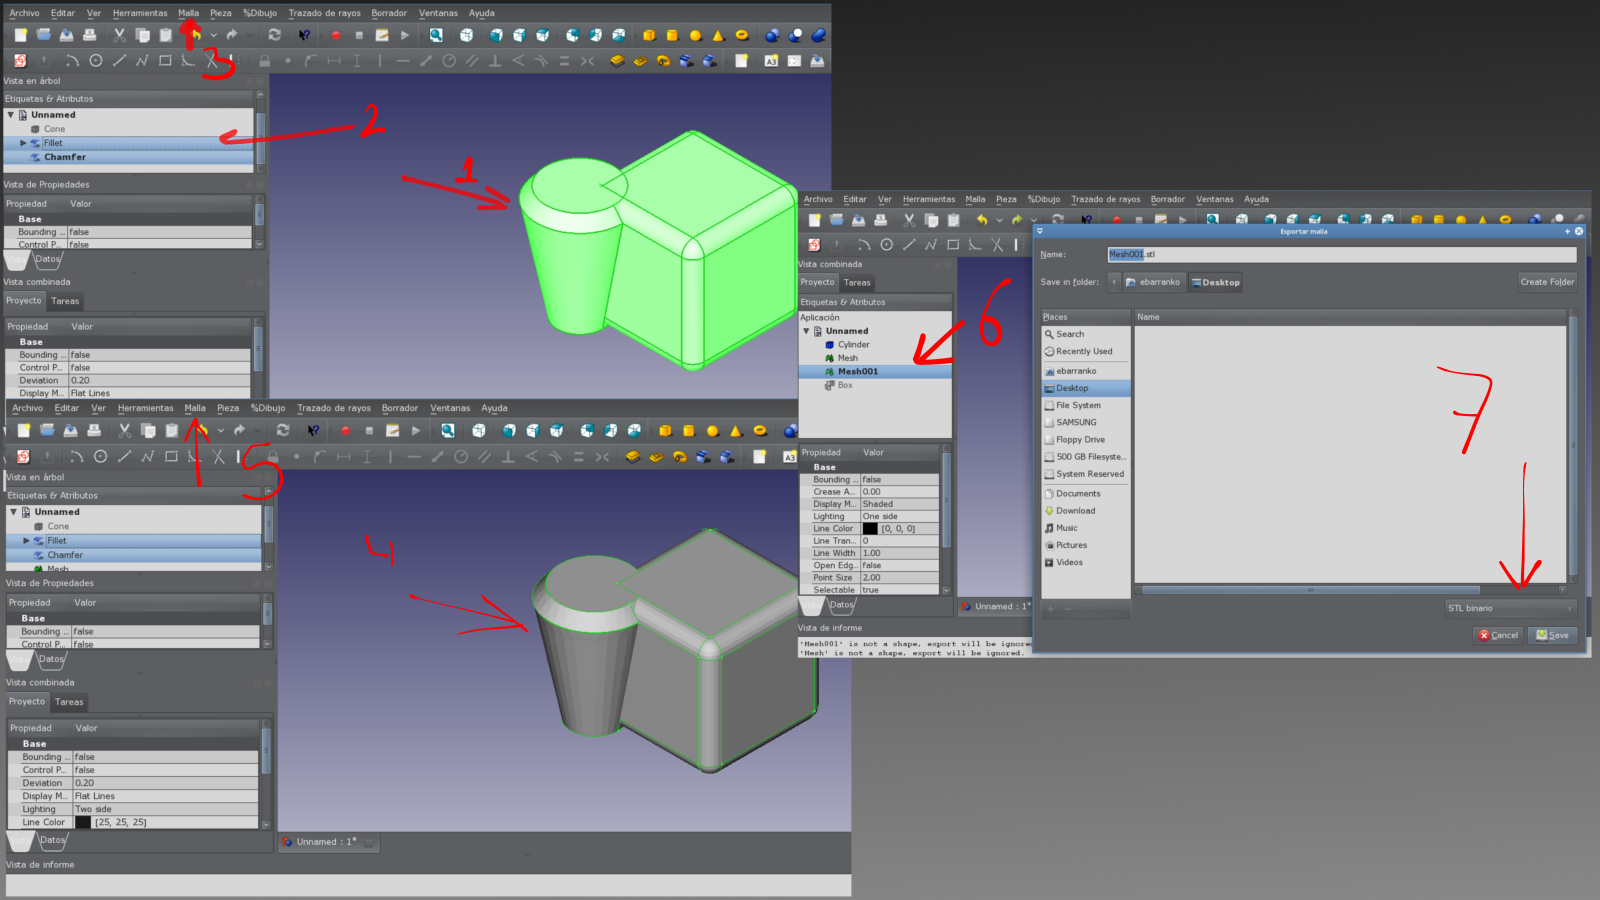Select circle drawing tool in top-left window

pos(96,61)
